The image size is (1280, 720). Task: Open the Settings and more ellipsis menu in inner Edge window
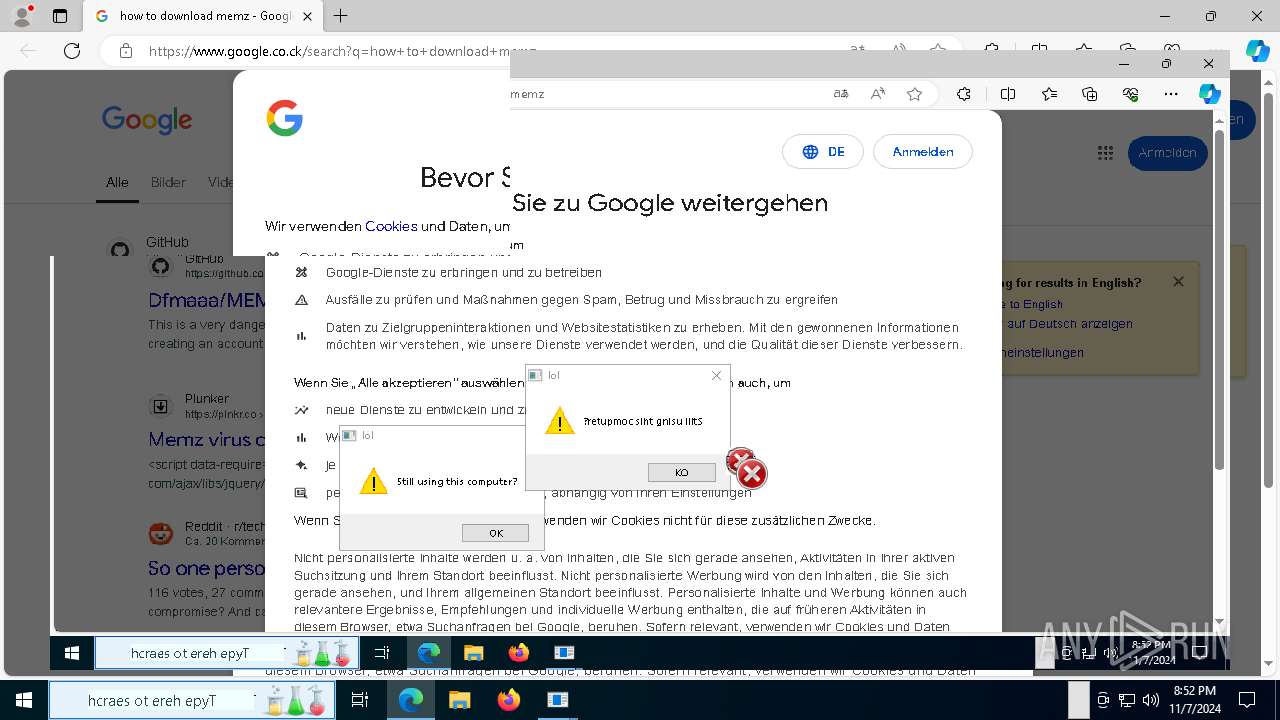coord(1171,94)
